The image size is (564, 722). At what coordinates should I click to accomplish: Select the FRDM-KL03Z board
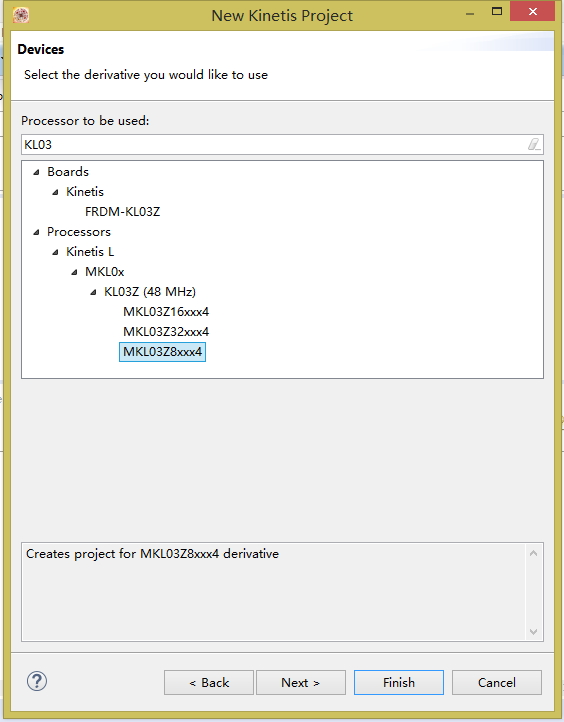[122, 212]
